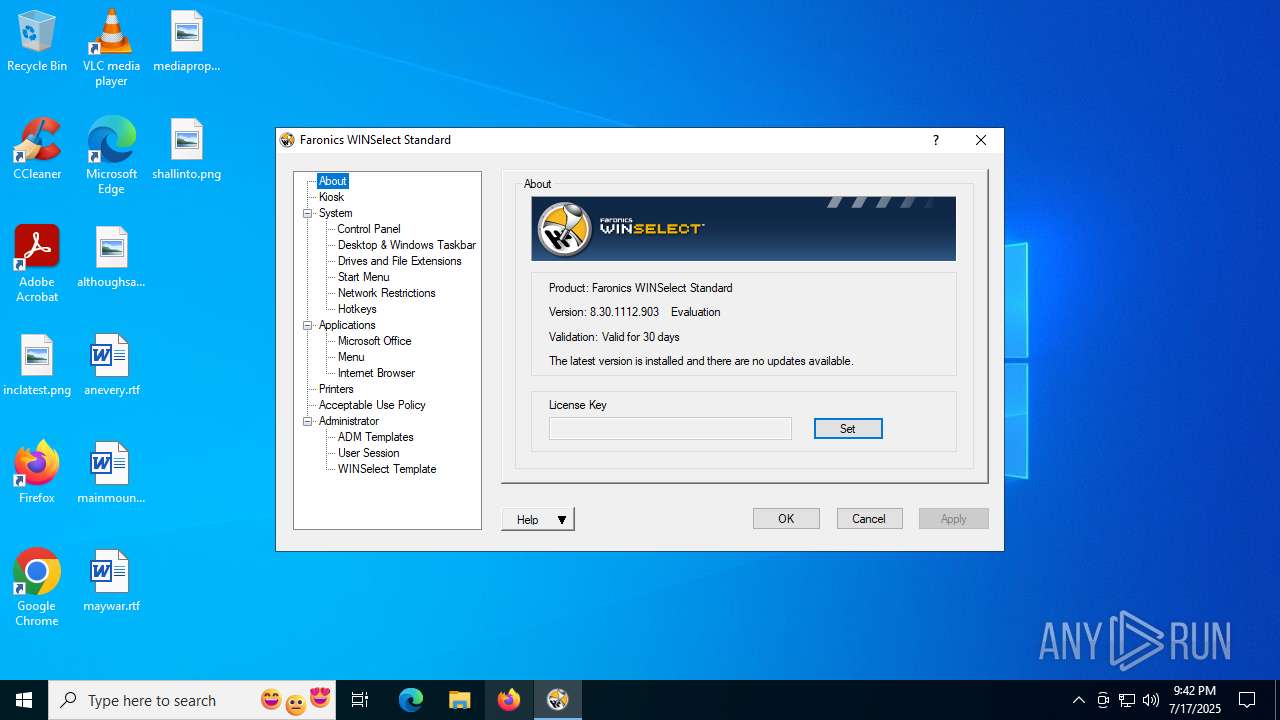
Task: Open the Google Chrome desktop shortcut
Action: pyautogui.click(x=37, y=588)
